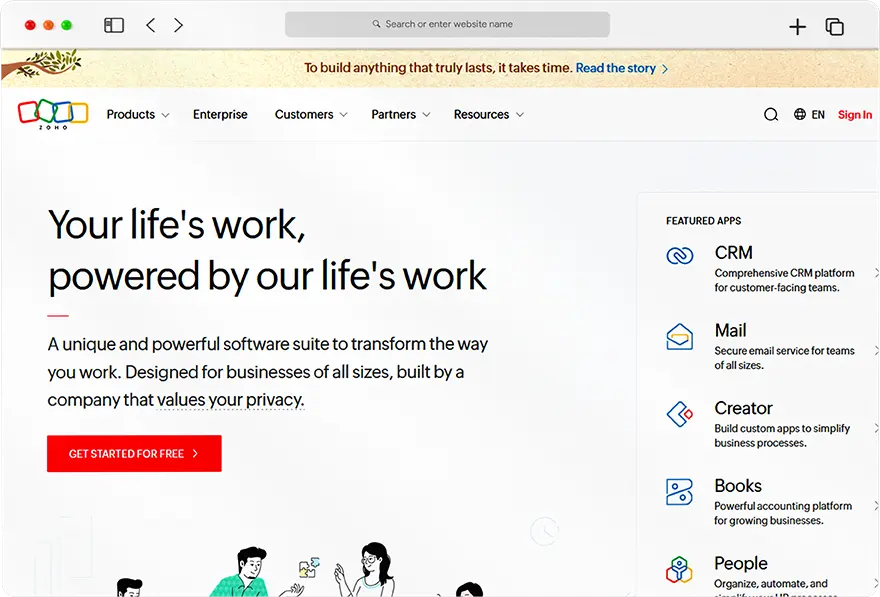Select the Mail envelope icon

click(679, 337)
